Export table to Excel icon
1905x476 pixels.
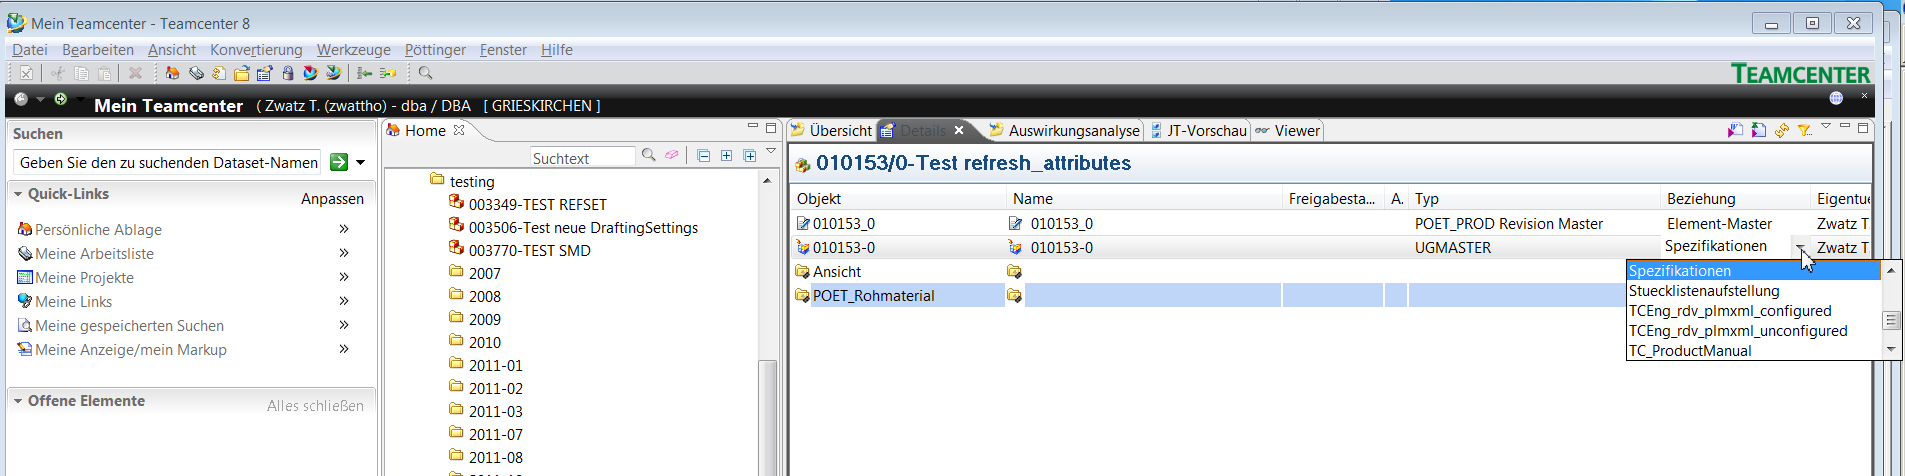coord(1759,130)
